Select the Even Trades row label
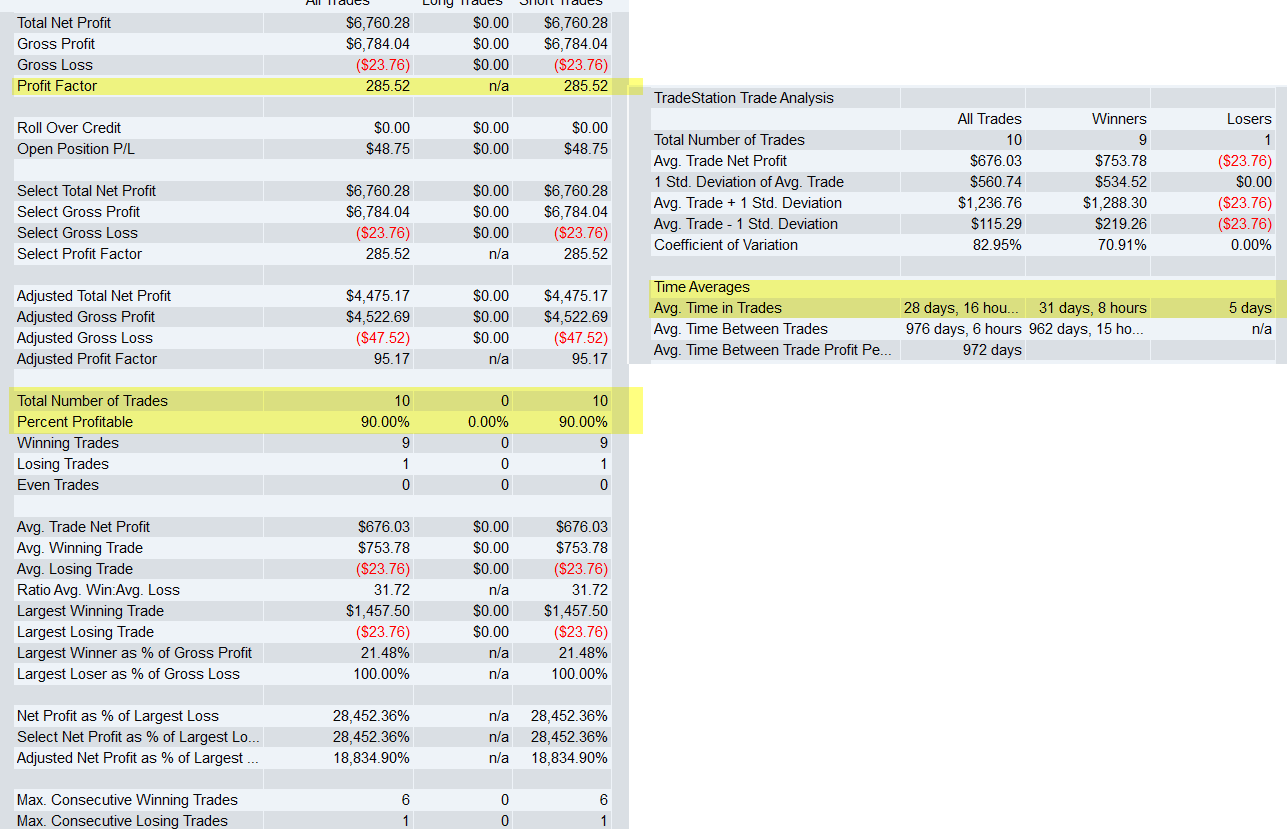Viewport: 1287px width, 829px height. 58,485
